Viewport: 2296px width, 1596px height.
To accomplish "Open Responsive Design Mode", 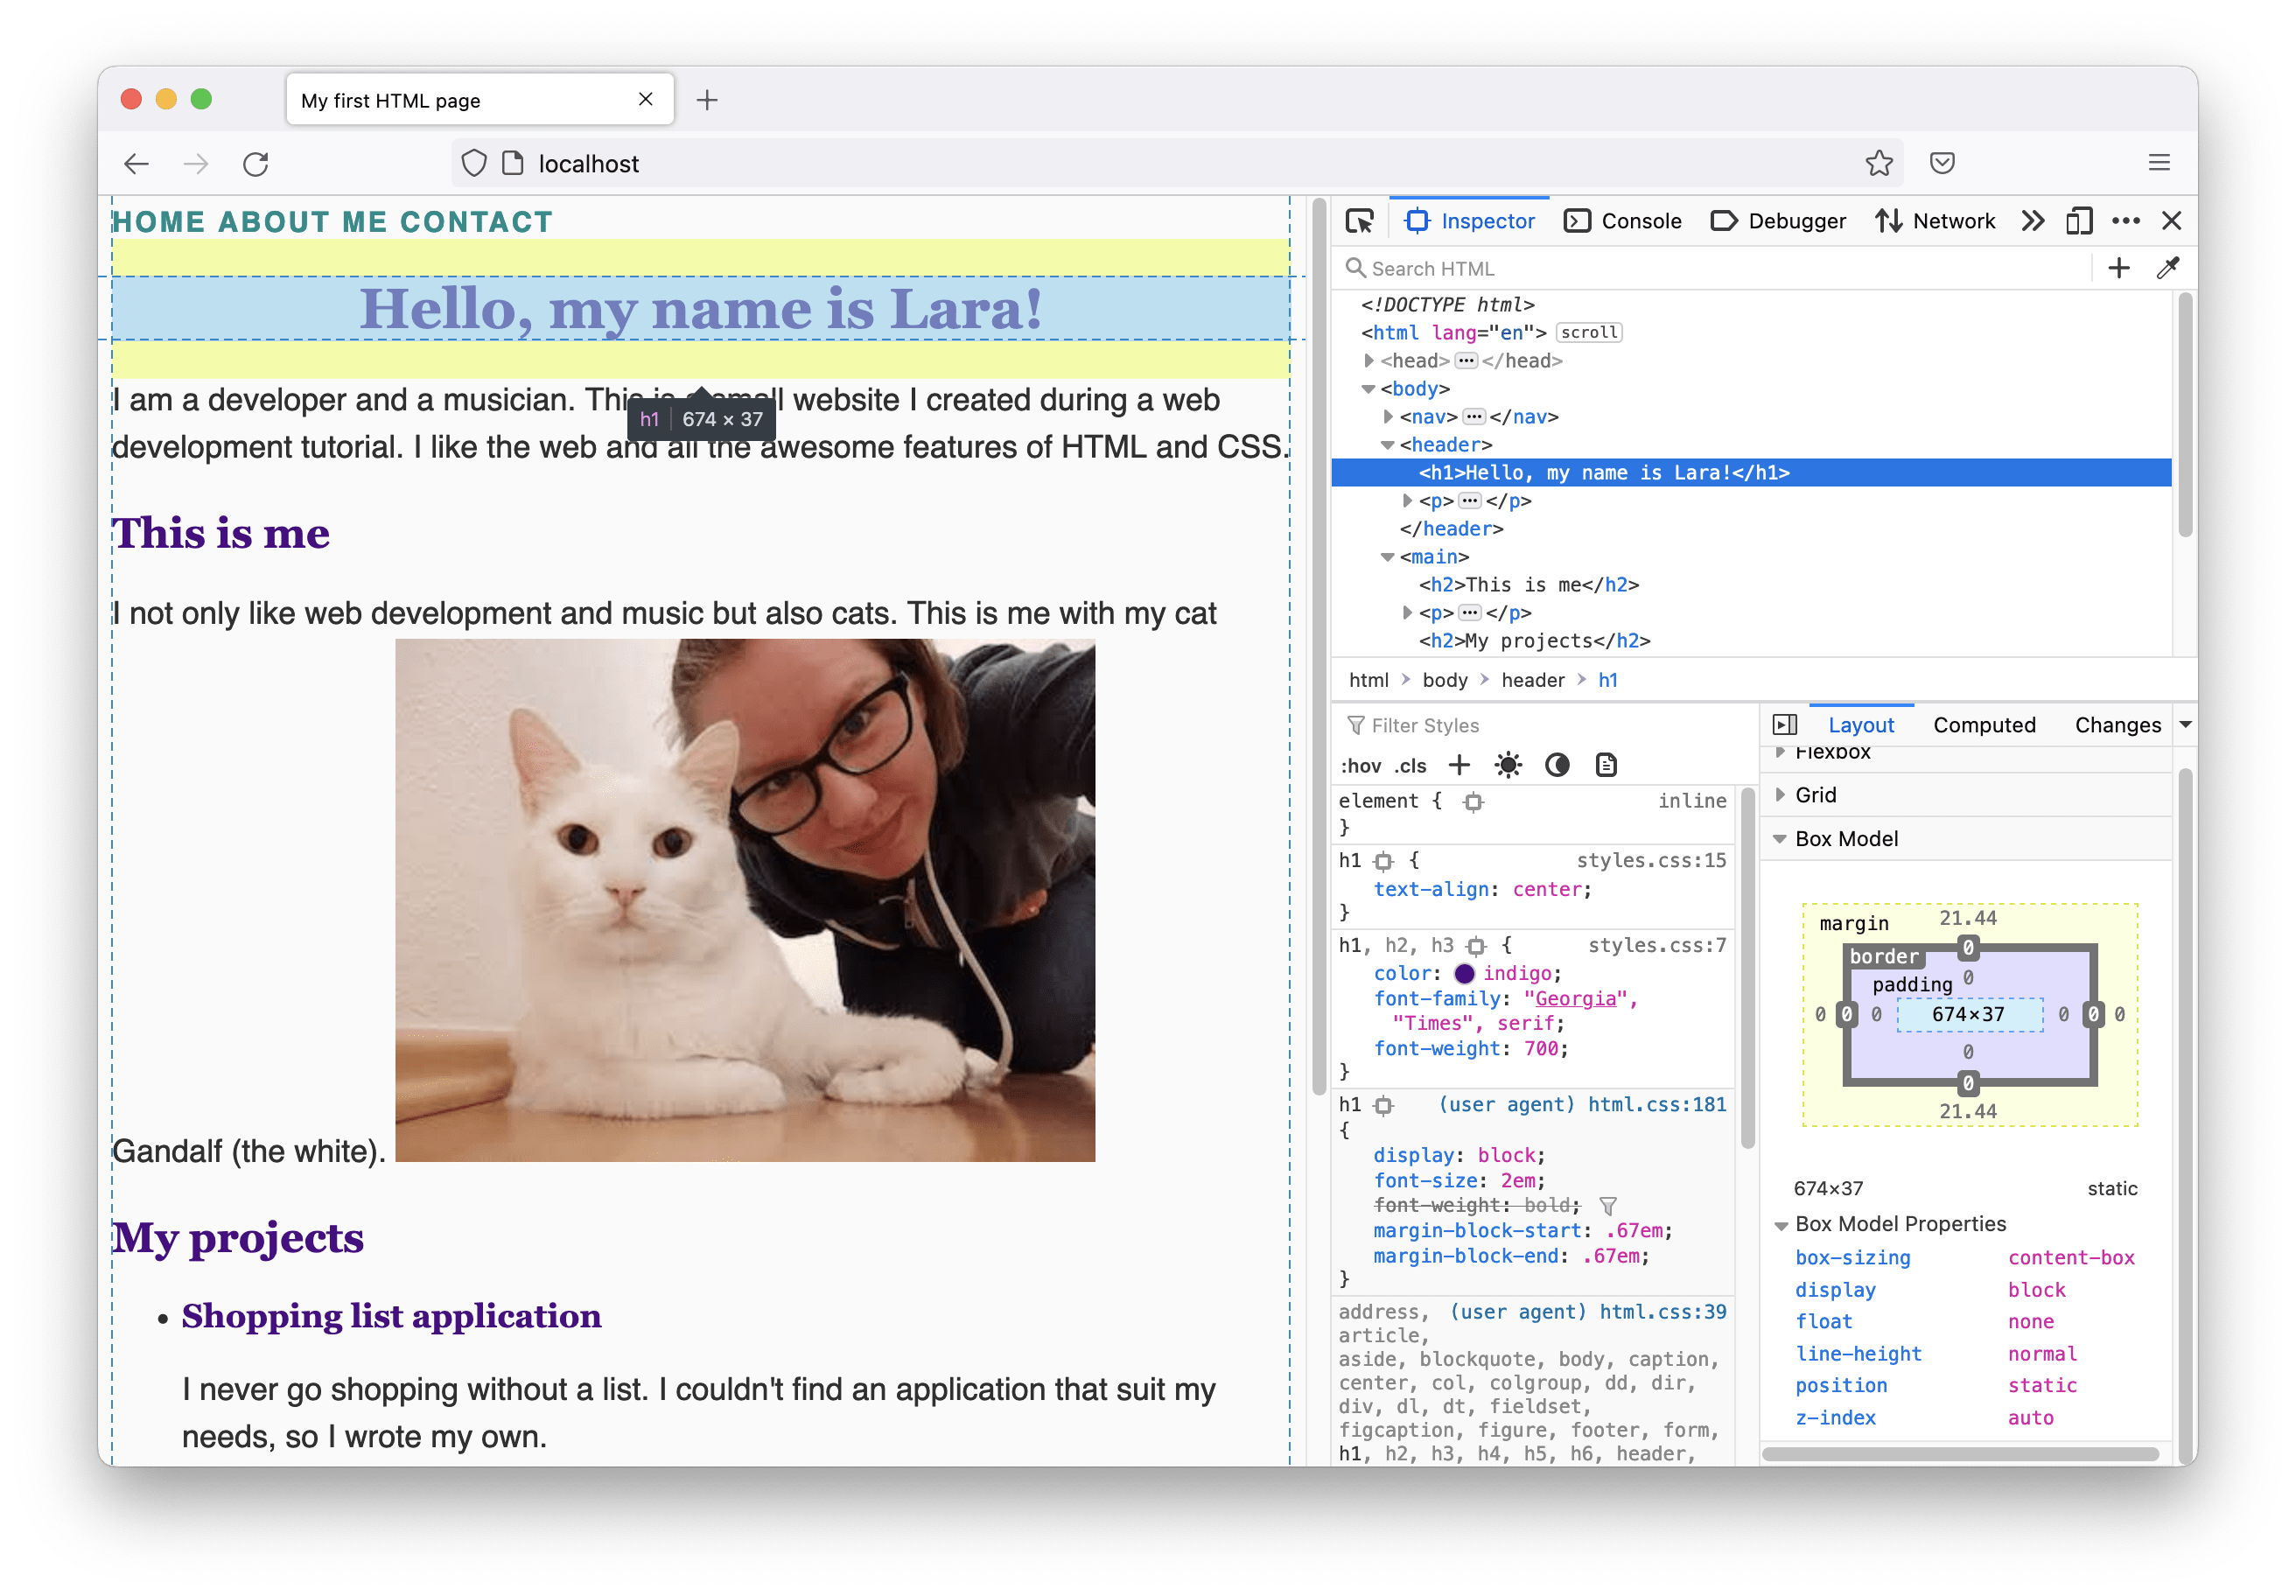I will [2079, 220].
